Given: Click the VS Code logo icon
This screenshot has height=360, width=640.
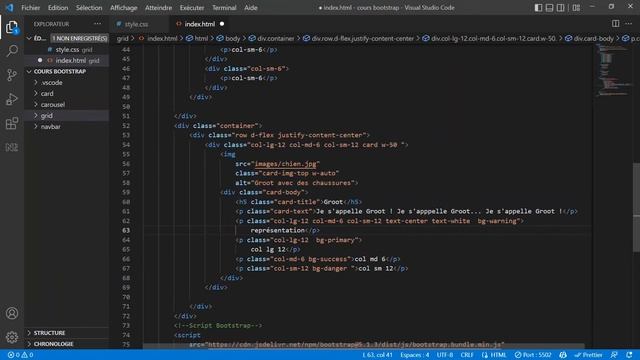Looking at the screenshot, I should click(x=9, y=7).
